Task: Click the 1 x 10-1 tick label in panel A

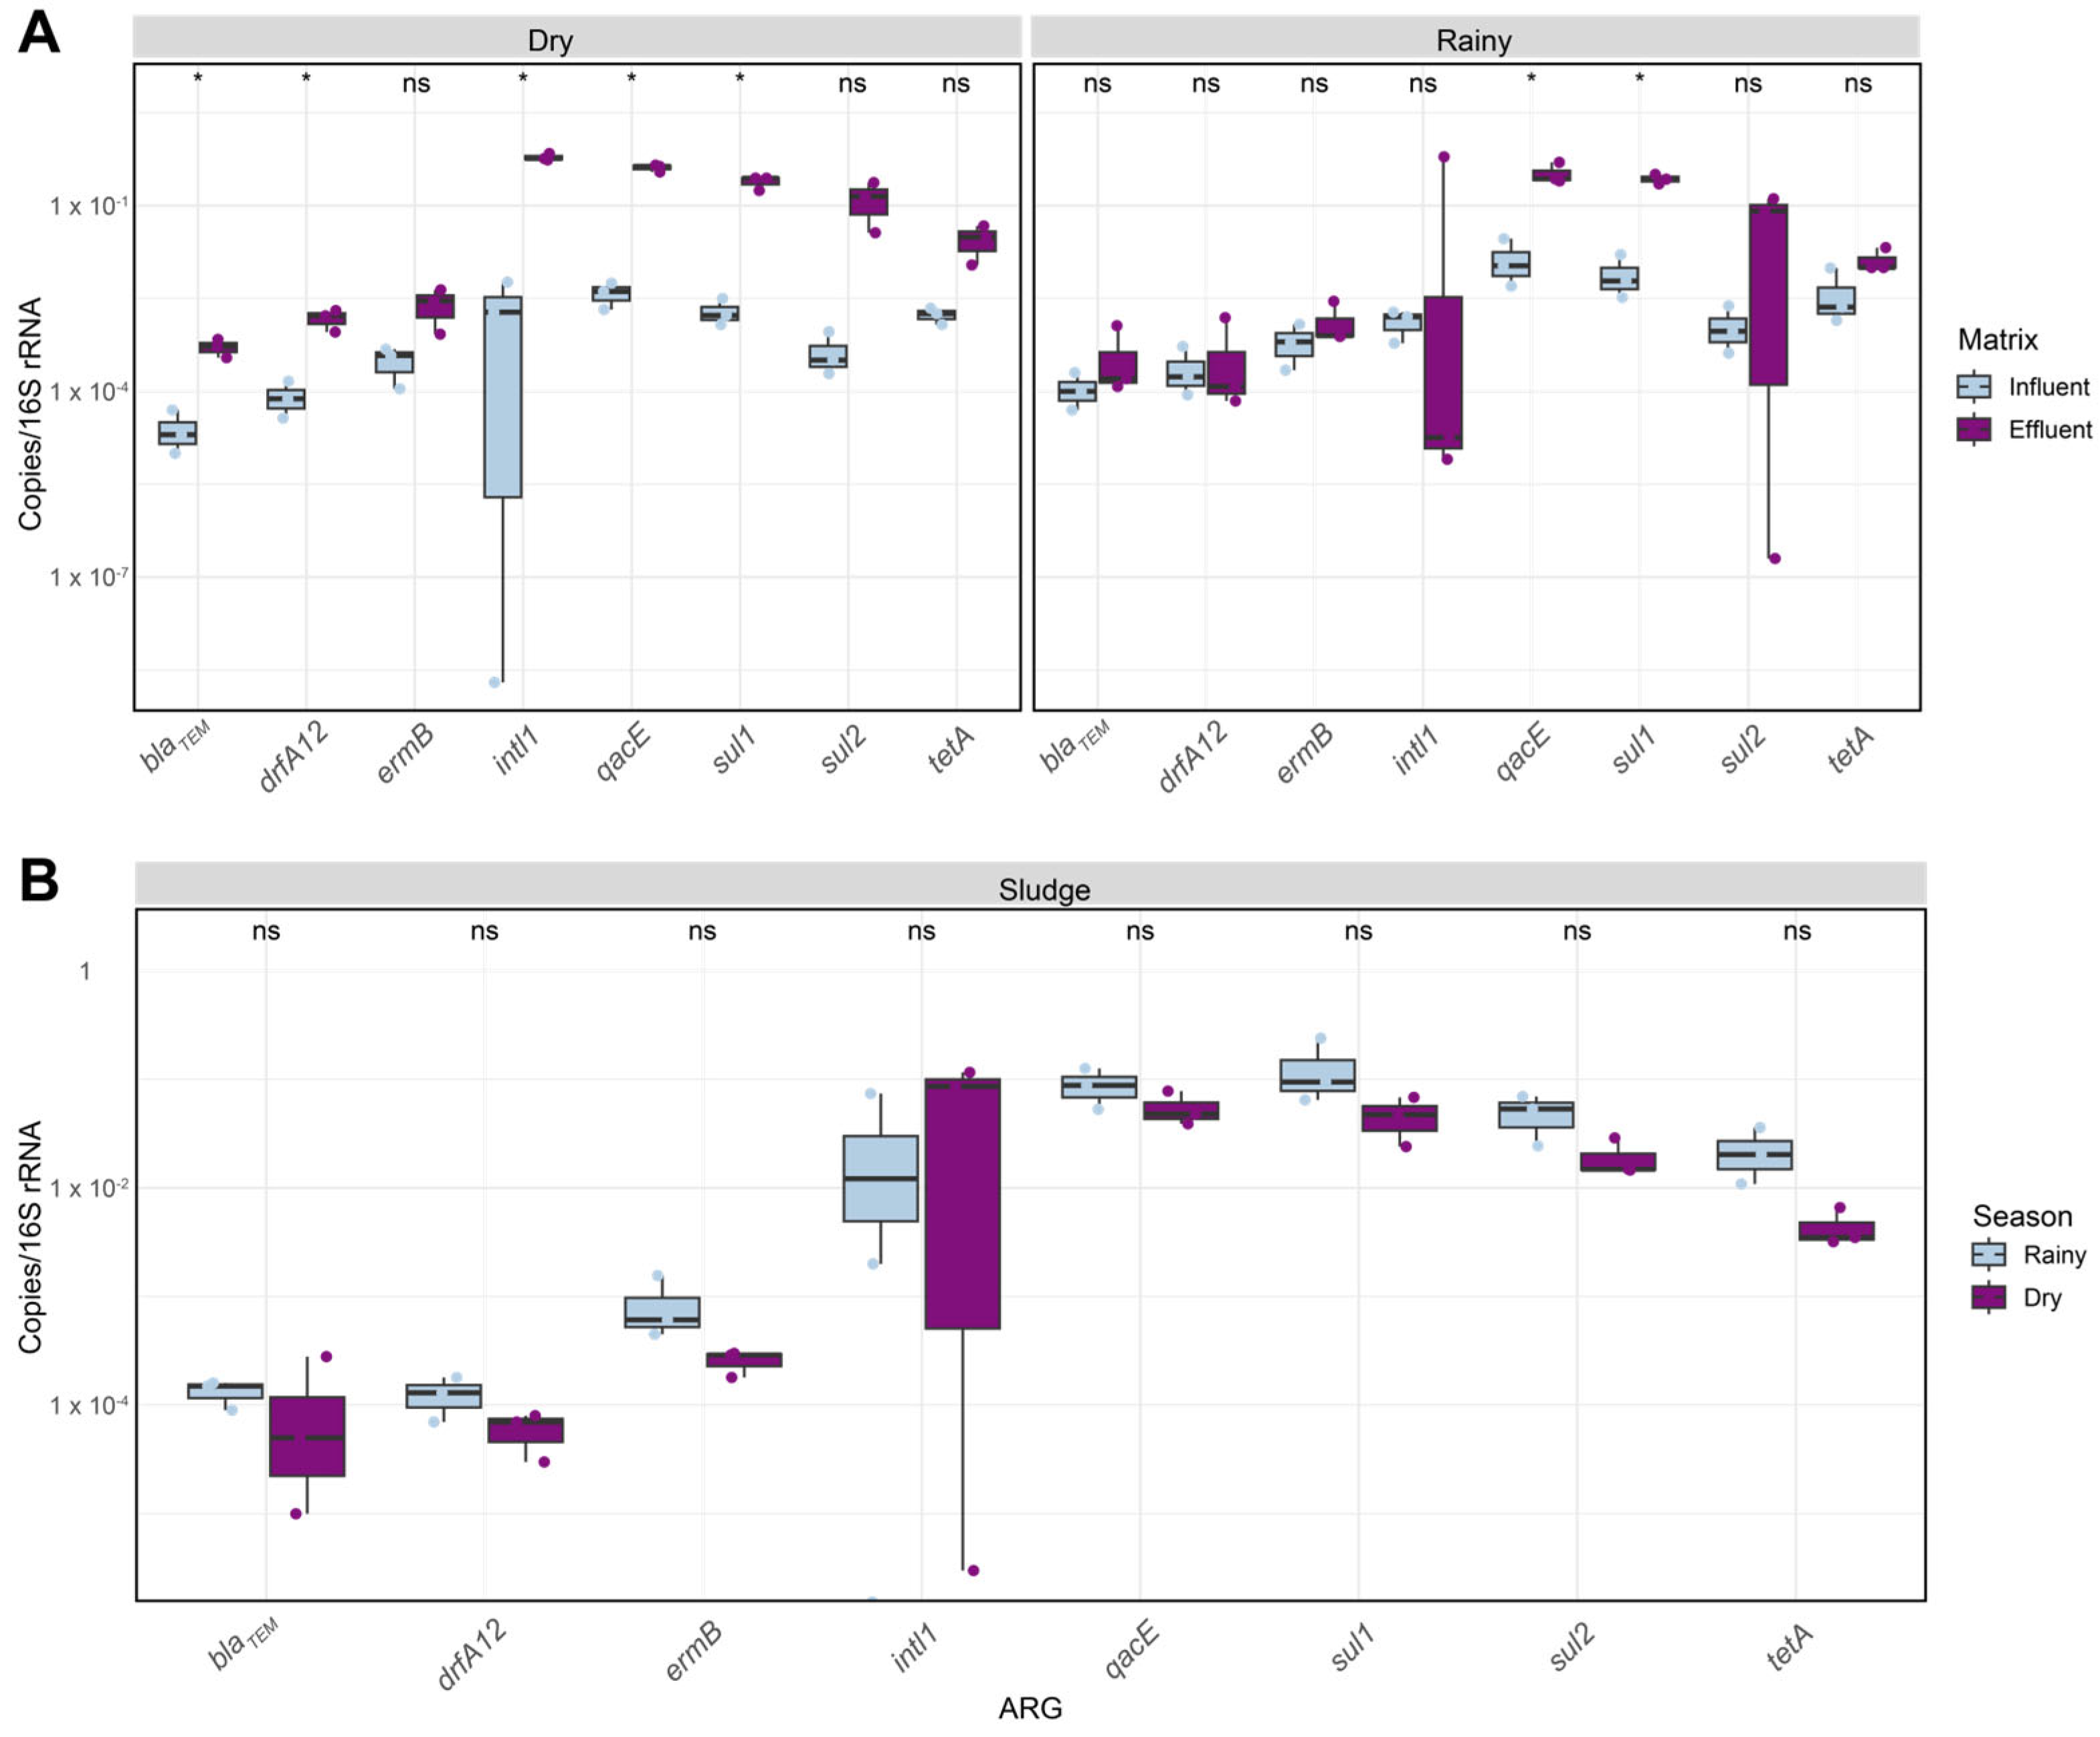Action: (89, 205)
